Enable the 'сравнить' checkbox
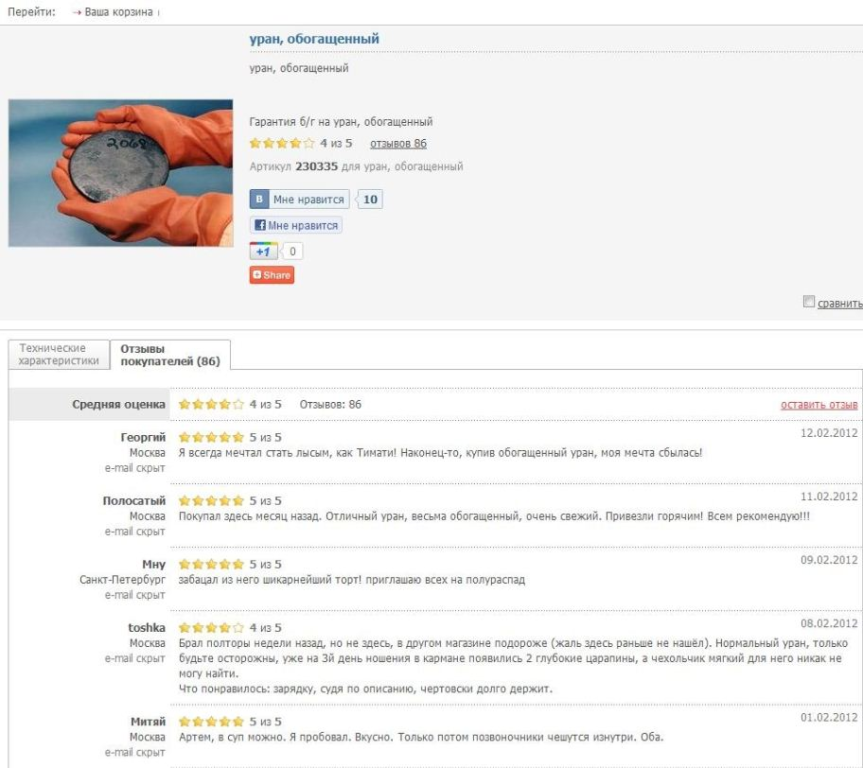The height and width of the screenshot is (768, 863). [x=808, y=303]
